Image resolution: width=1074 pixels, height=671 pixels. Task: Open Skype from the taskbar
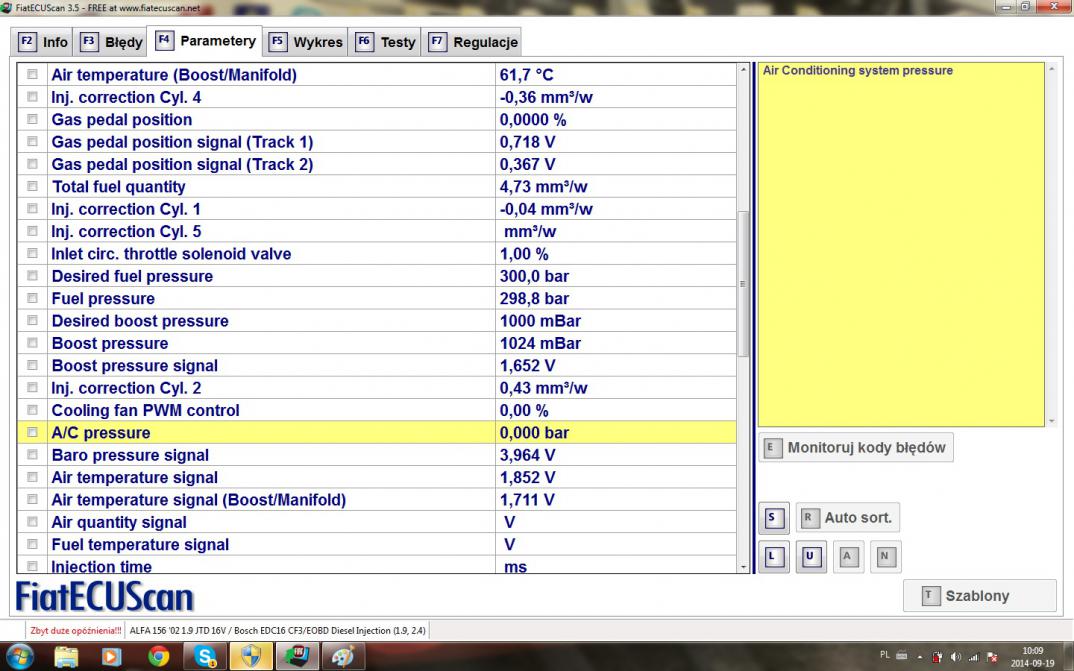[x=207, y=656]
